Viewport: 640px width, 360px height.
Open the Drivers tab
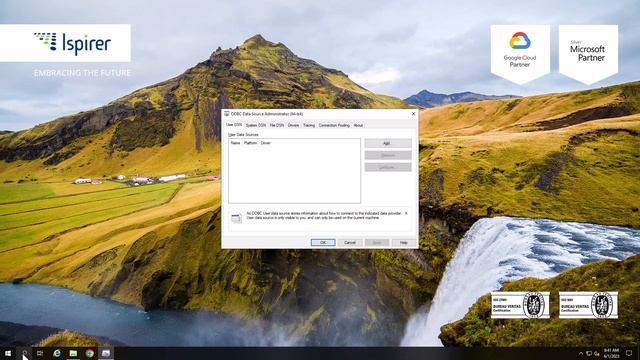click(293, 125)
